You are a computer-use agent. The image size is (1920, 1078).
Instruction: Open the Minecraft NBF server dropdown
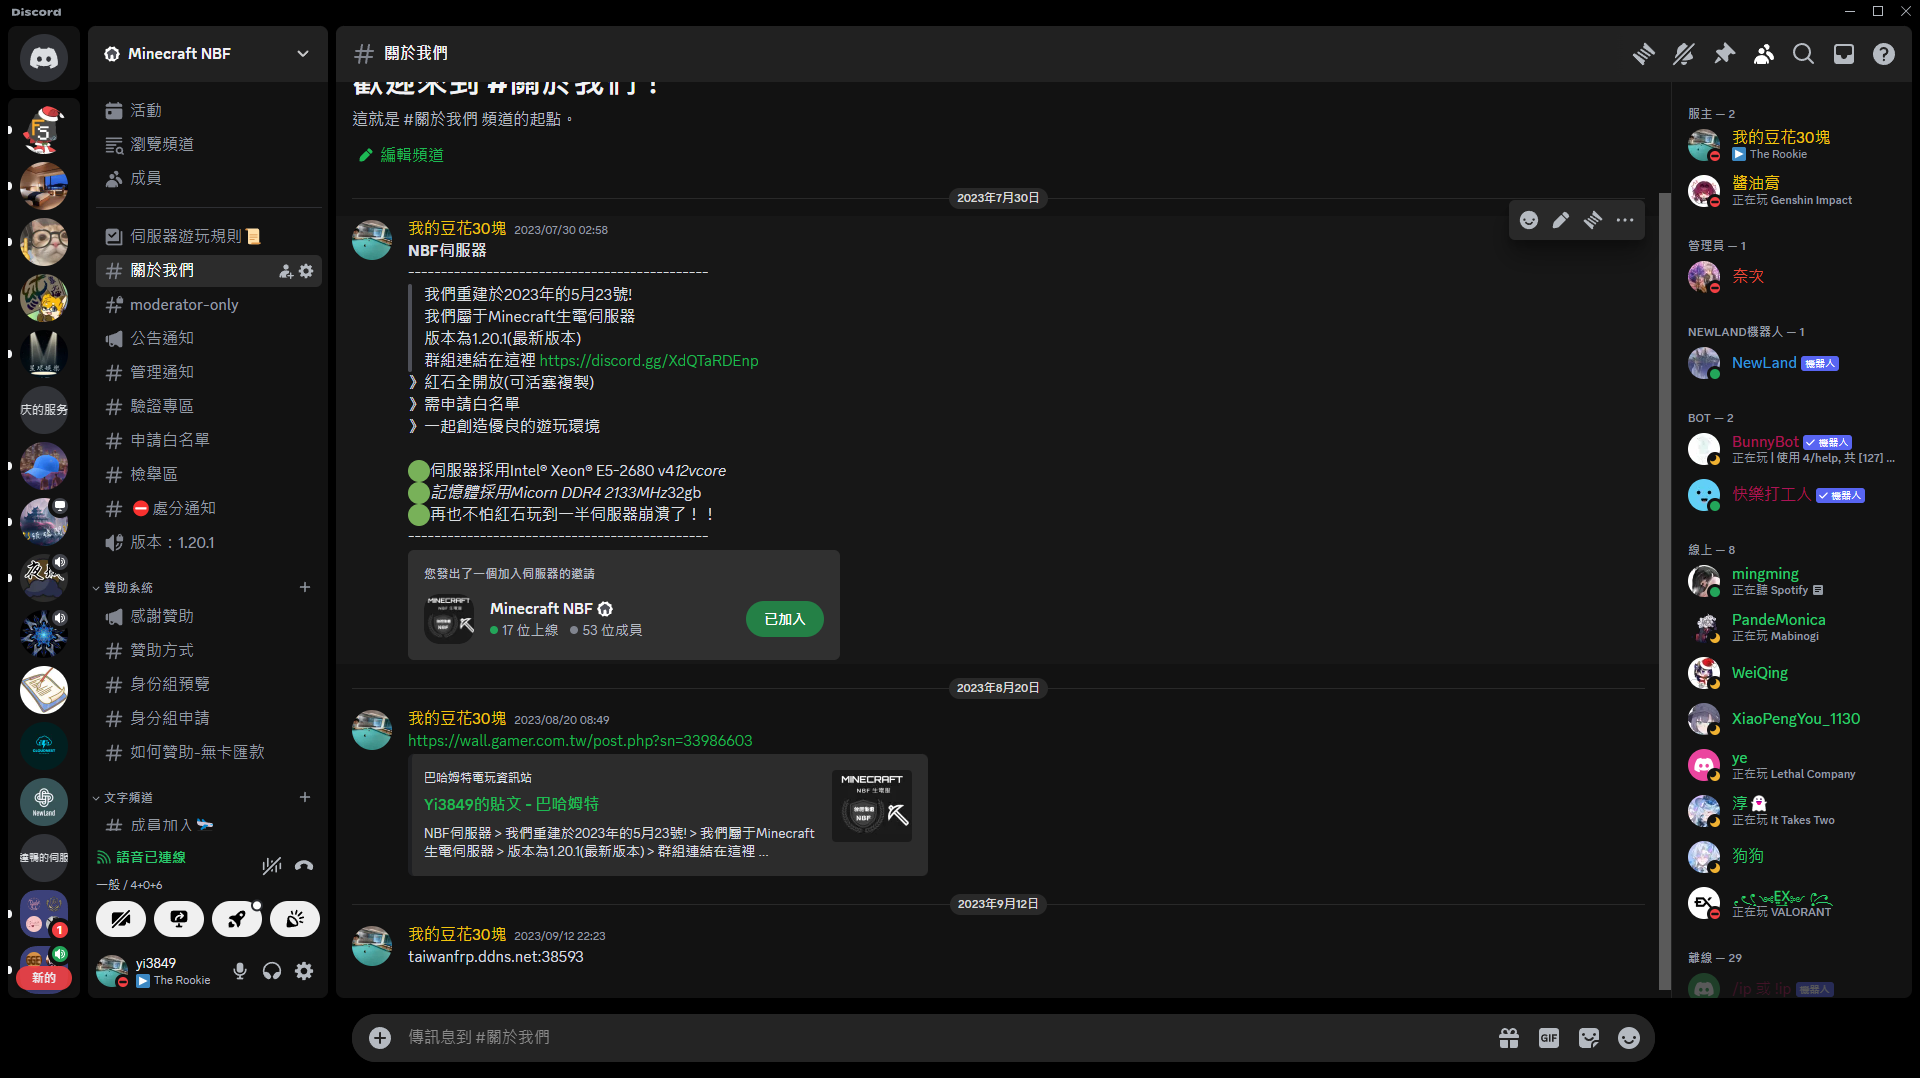[303, 54]
